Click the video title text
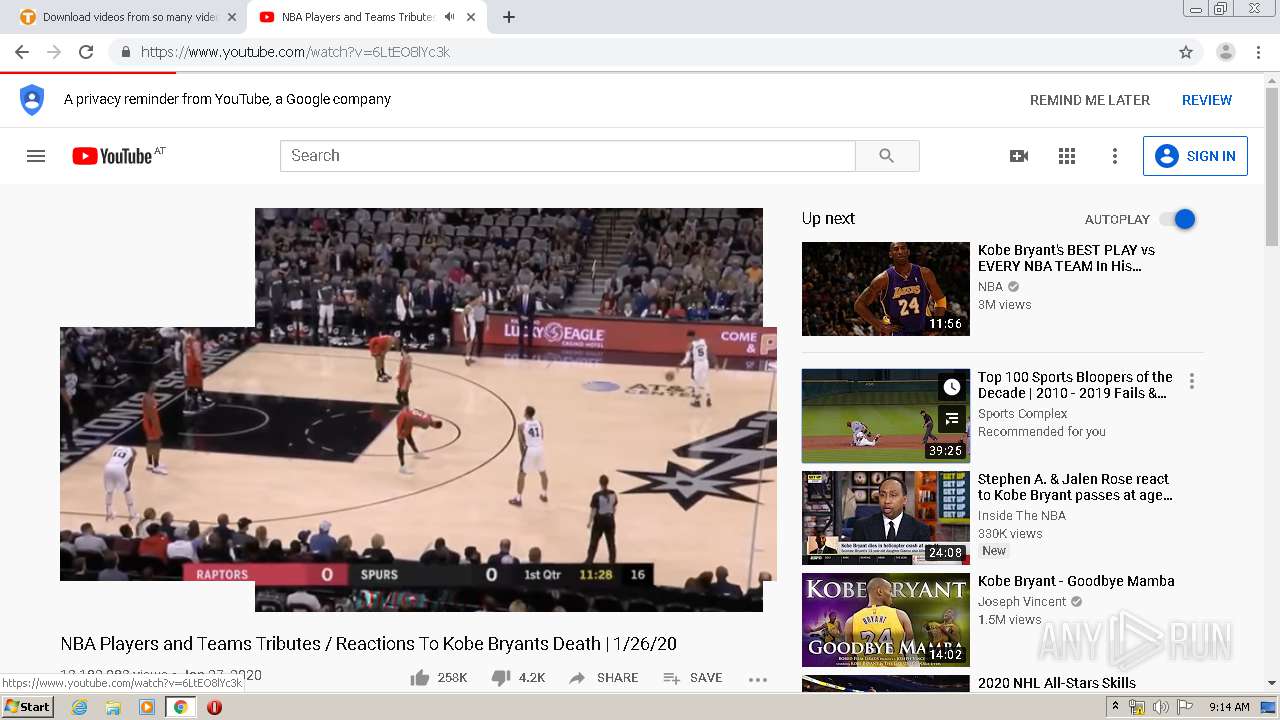This screenshot has height=720, width=1280. pos(368,644)
